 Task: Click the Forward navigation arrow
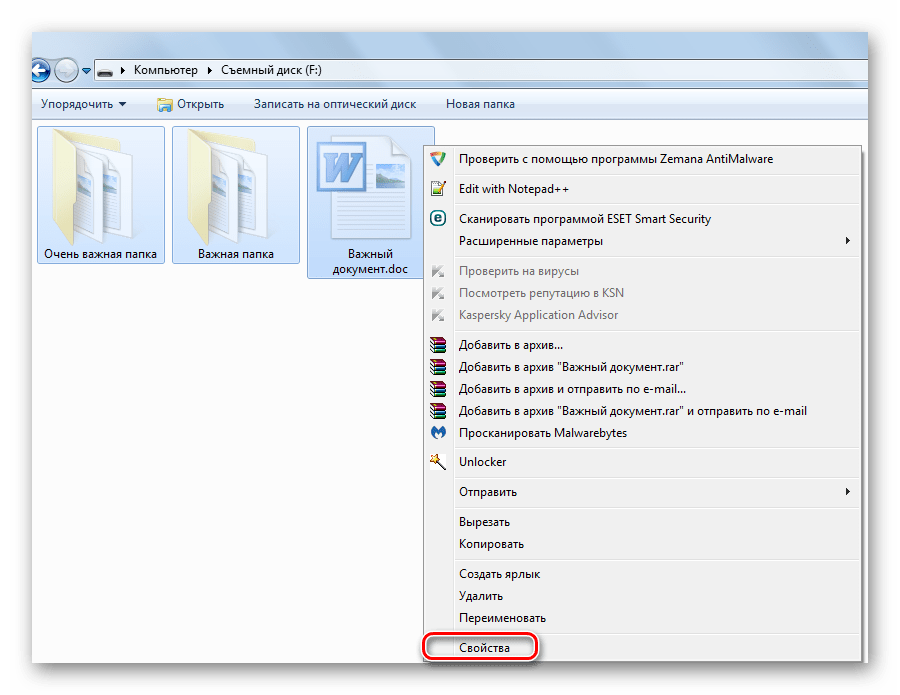pyautogui.click(x=67, y=71)
